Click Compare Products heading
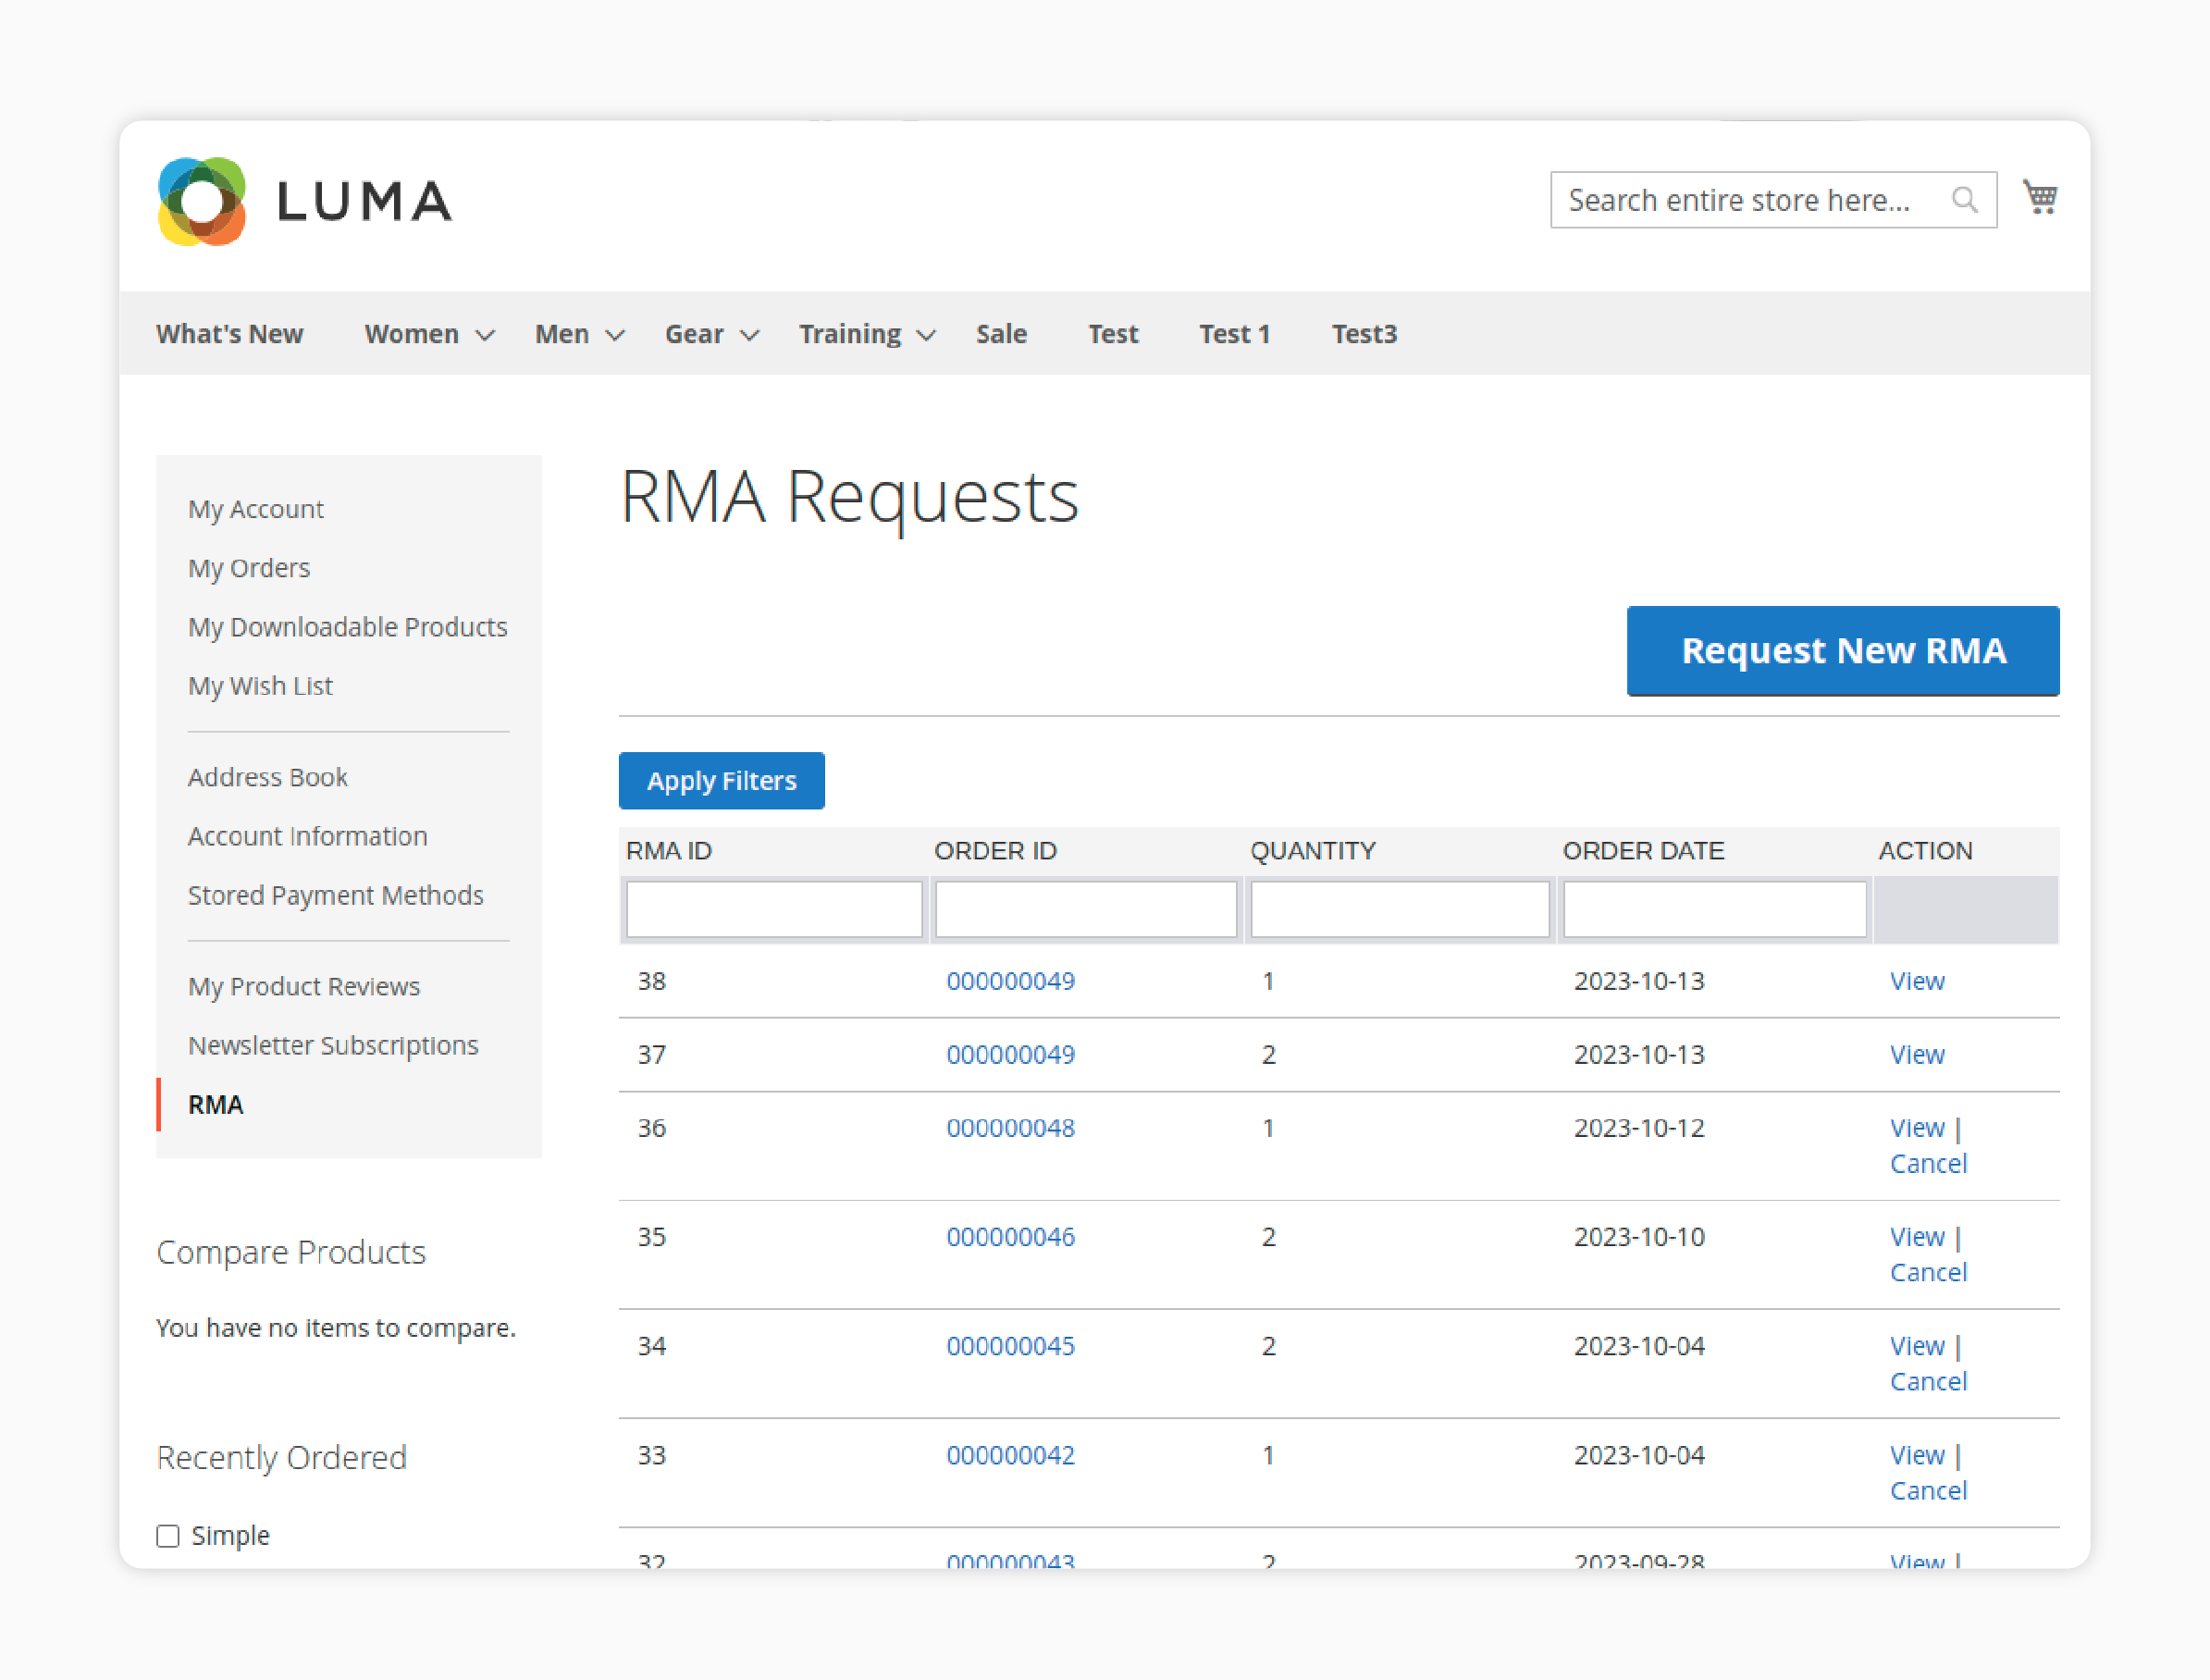The height and width of the screenshot is (1680, 2210). [291, 1253]
